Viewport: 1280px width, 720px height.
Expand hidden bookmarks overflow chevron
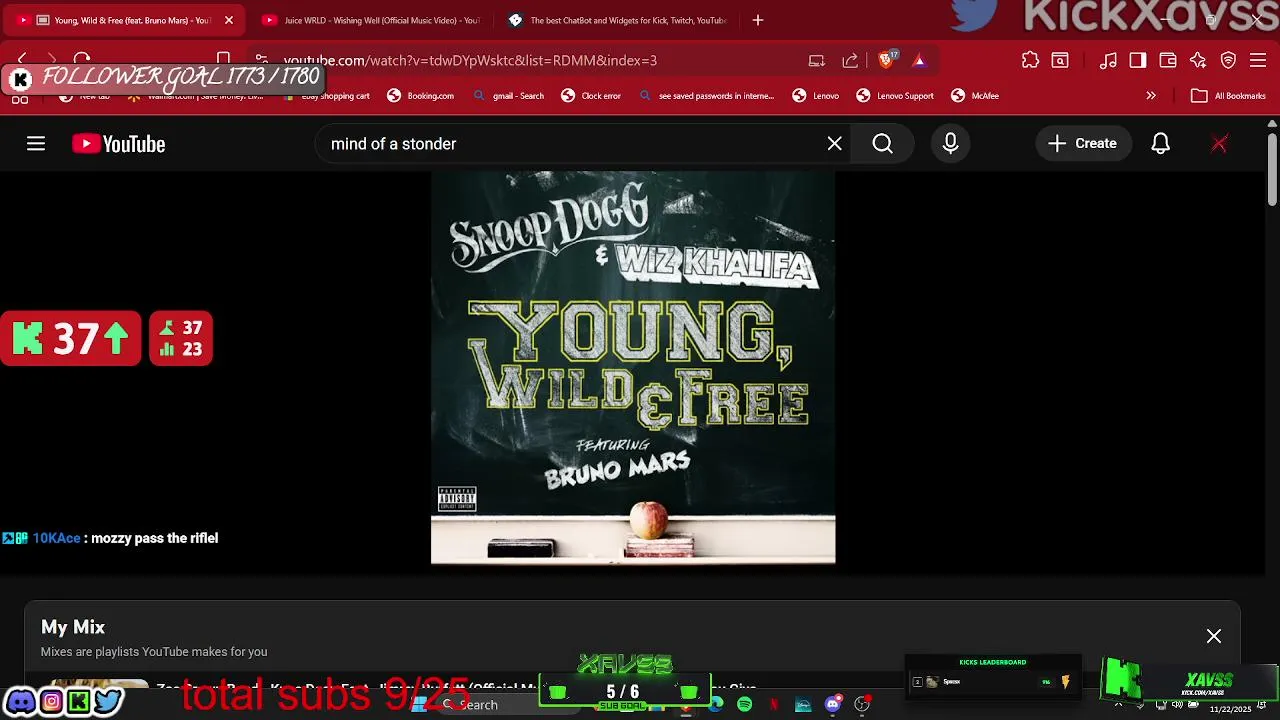click(1151, 96)
